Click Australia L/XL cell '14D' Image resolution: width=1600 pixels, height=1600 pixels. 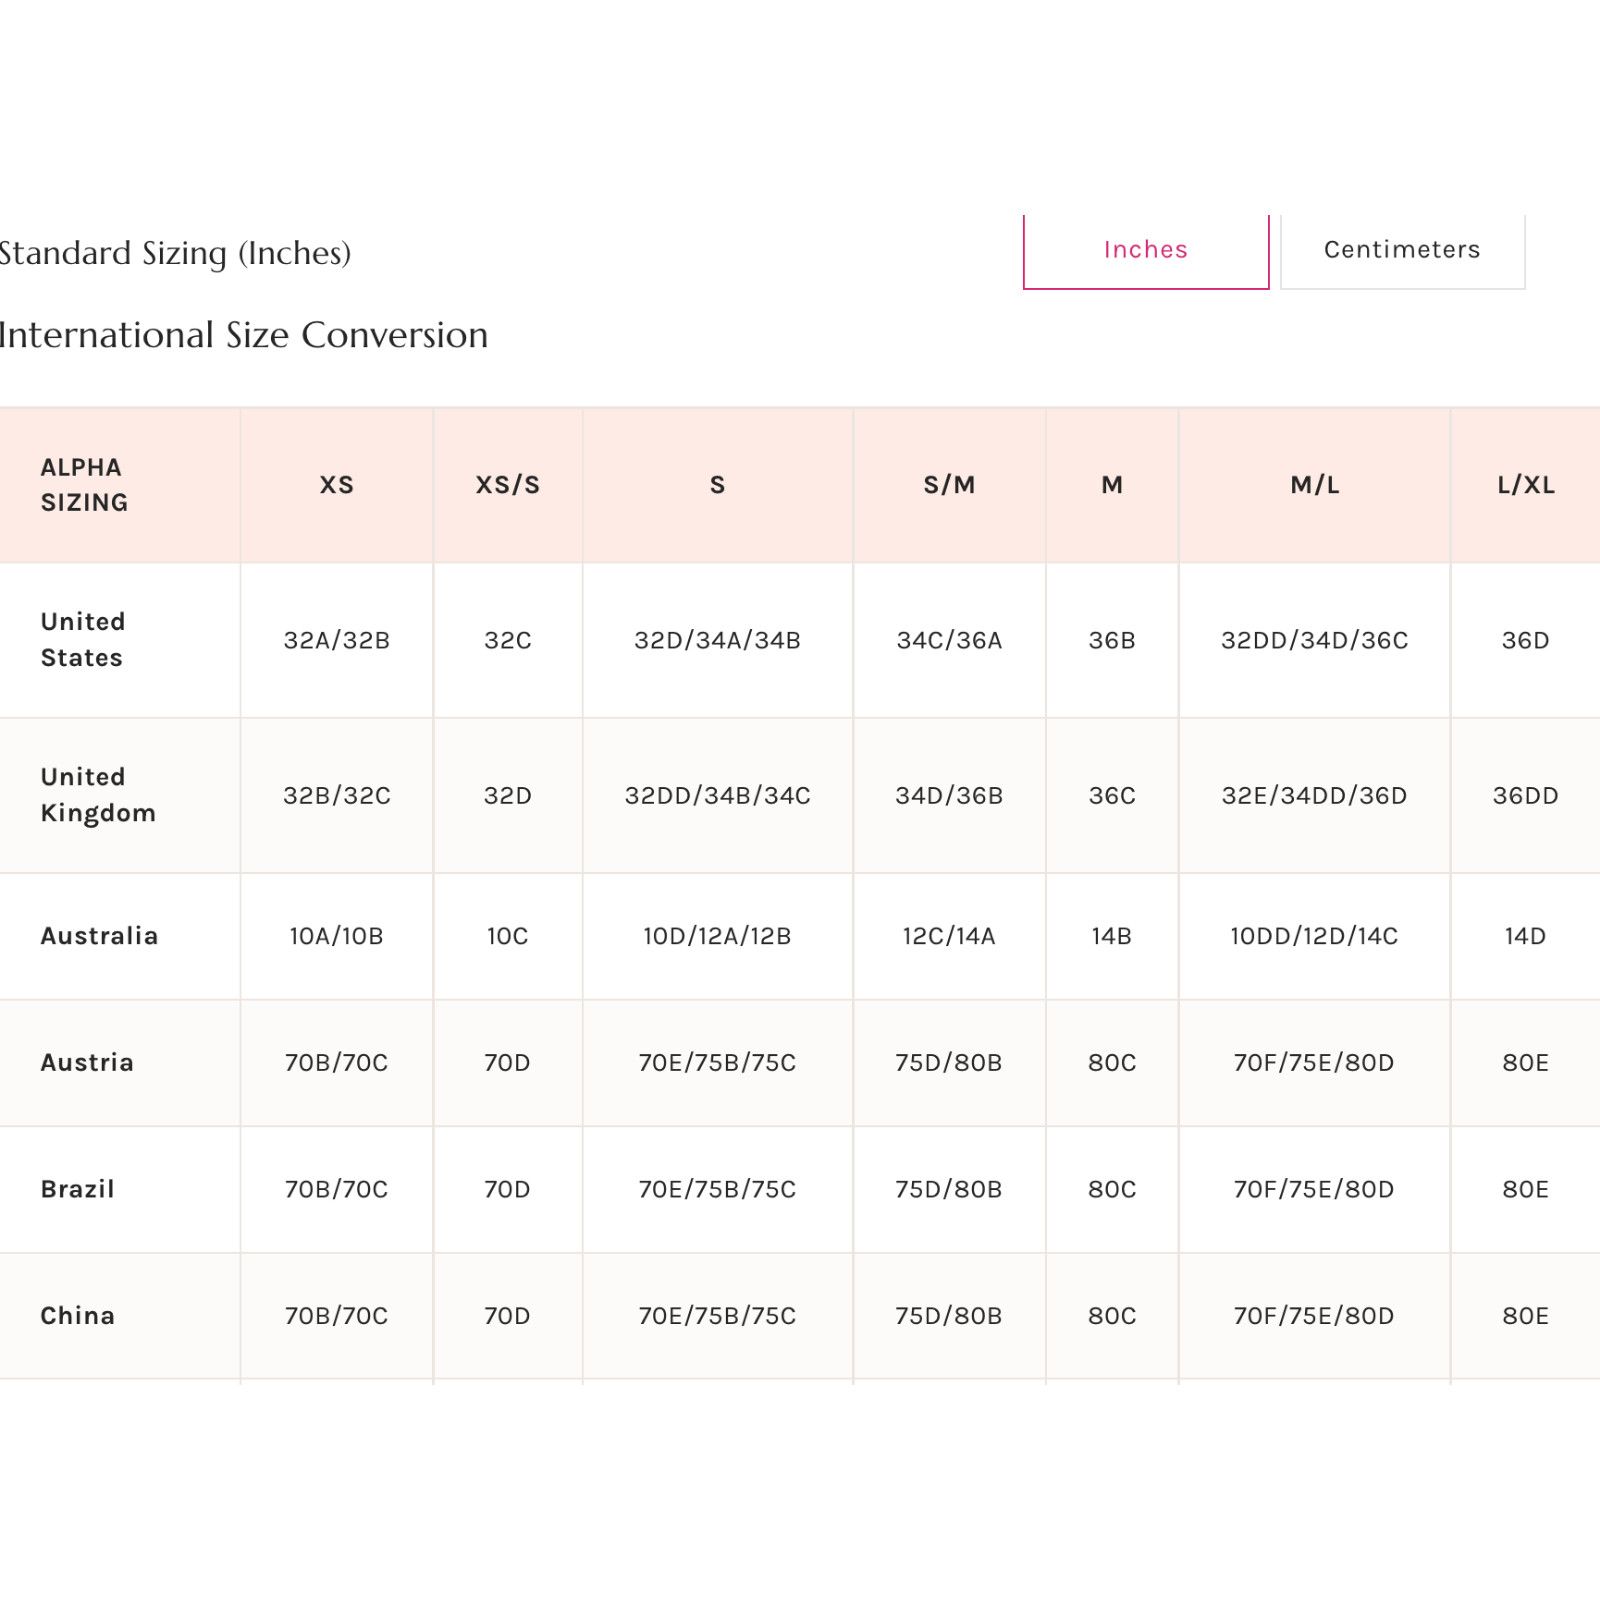1526,936
